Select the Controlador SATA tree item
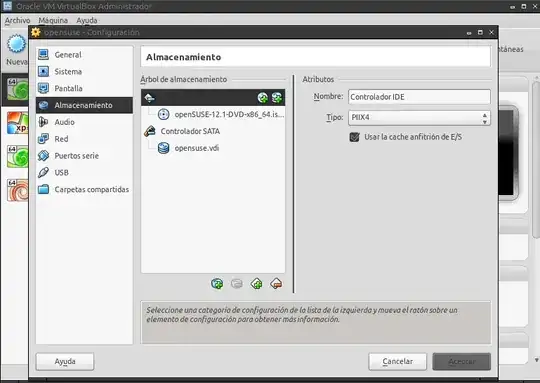Image resolution: width=540 pixels, height=383 pixels. click(182, 131)
